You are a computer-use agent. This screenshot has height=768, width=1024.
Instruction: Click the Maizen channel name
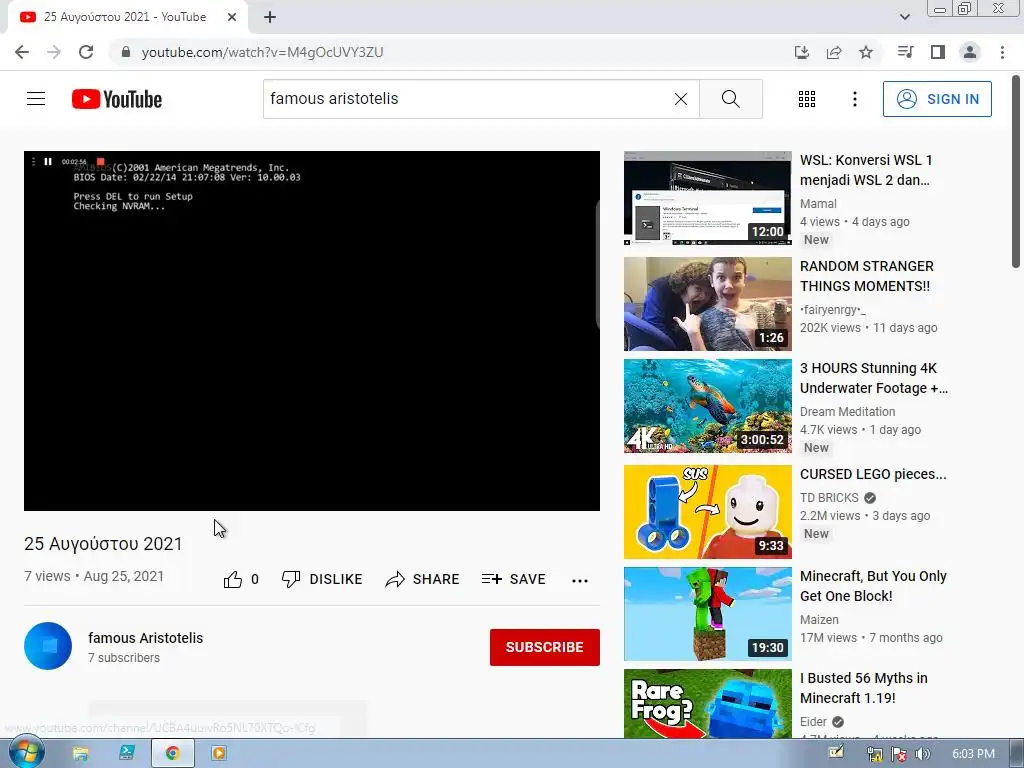(819, 620)
